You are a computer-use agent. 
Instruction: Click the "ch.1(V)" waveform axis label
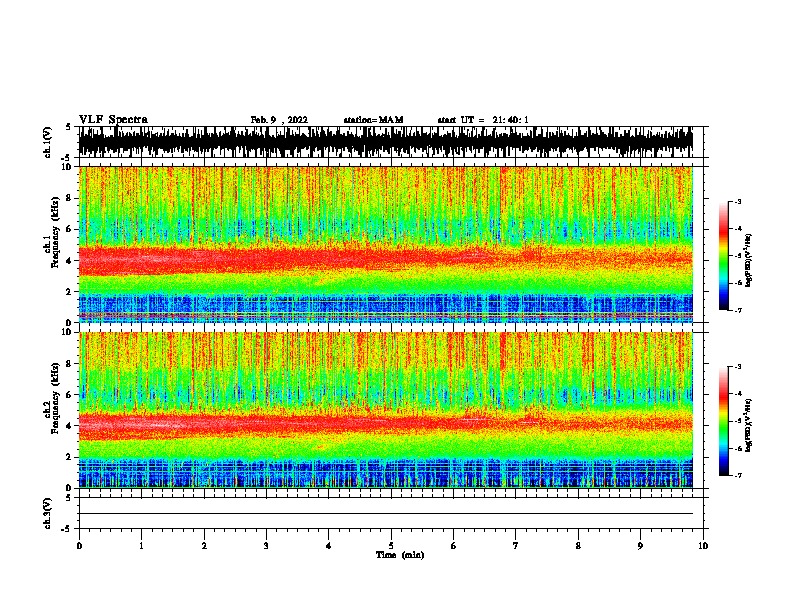[48, 142]
